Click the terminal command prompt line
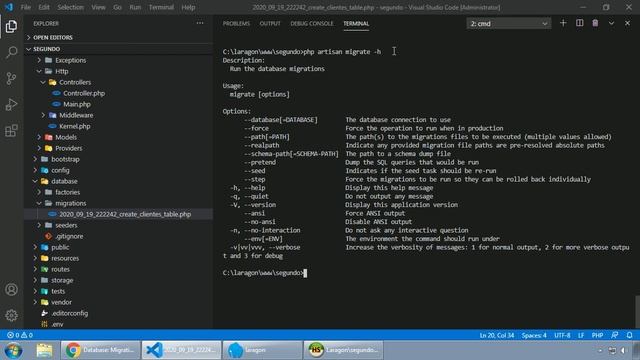 tap(265, 273)
